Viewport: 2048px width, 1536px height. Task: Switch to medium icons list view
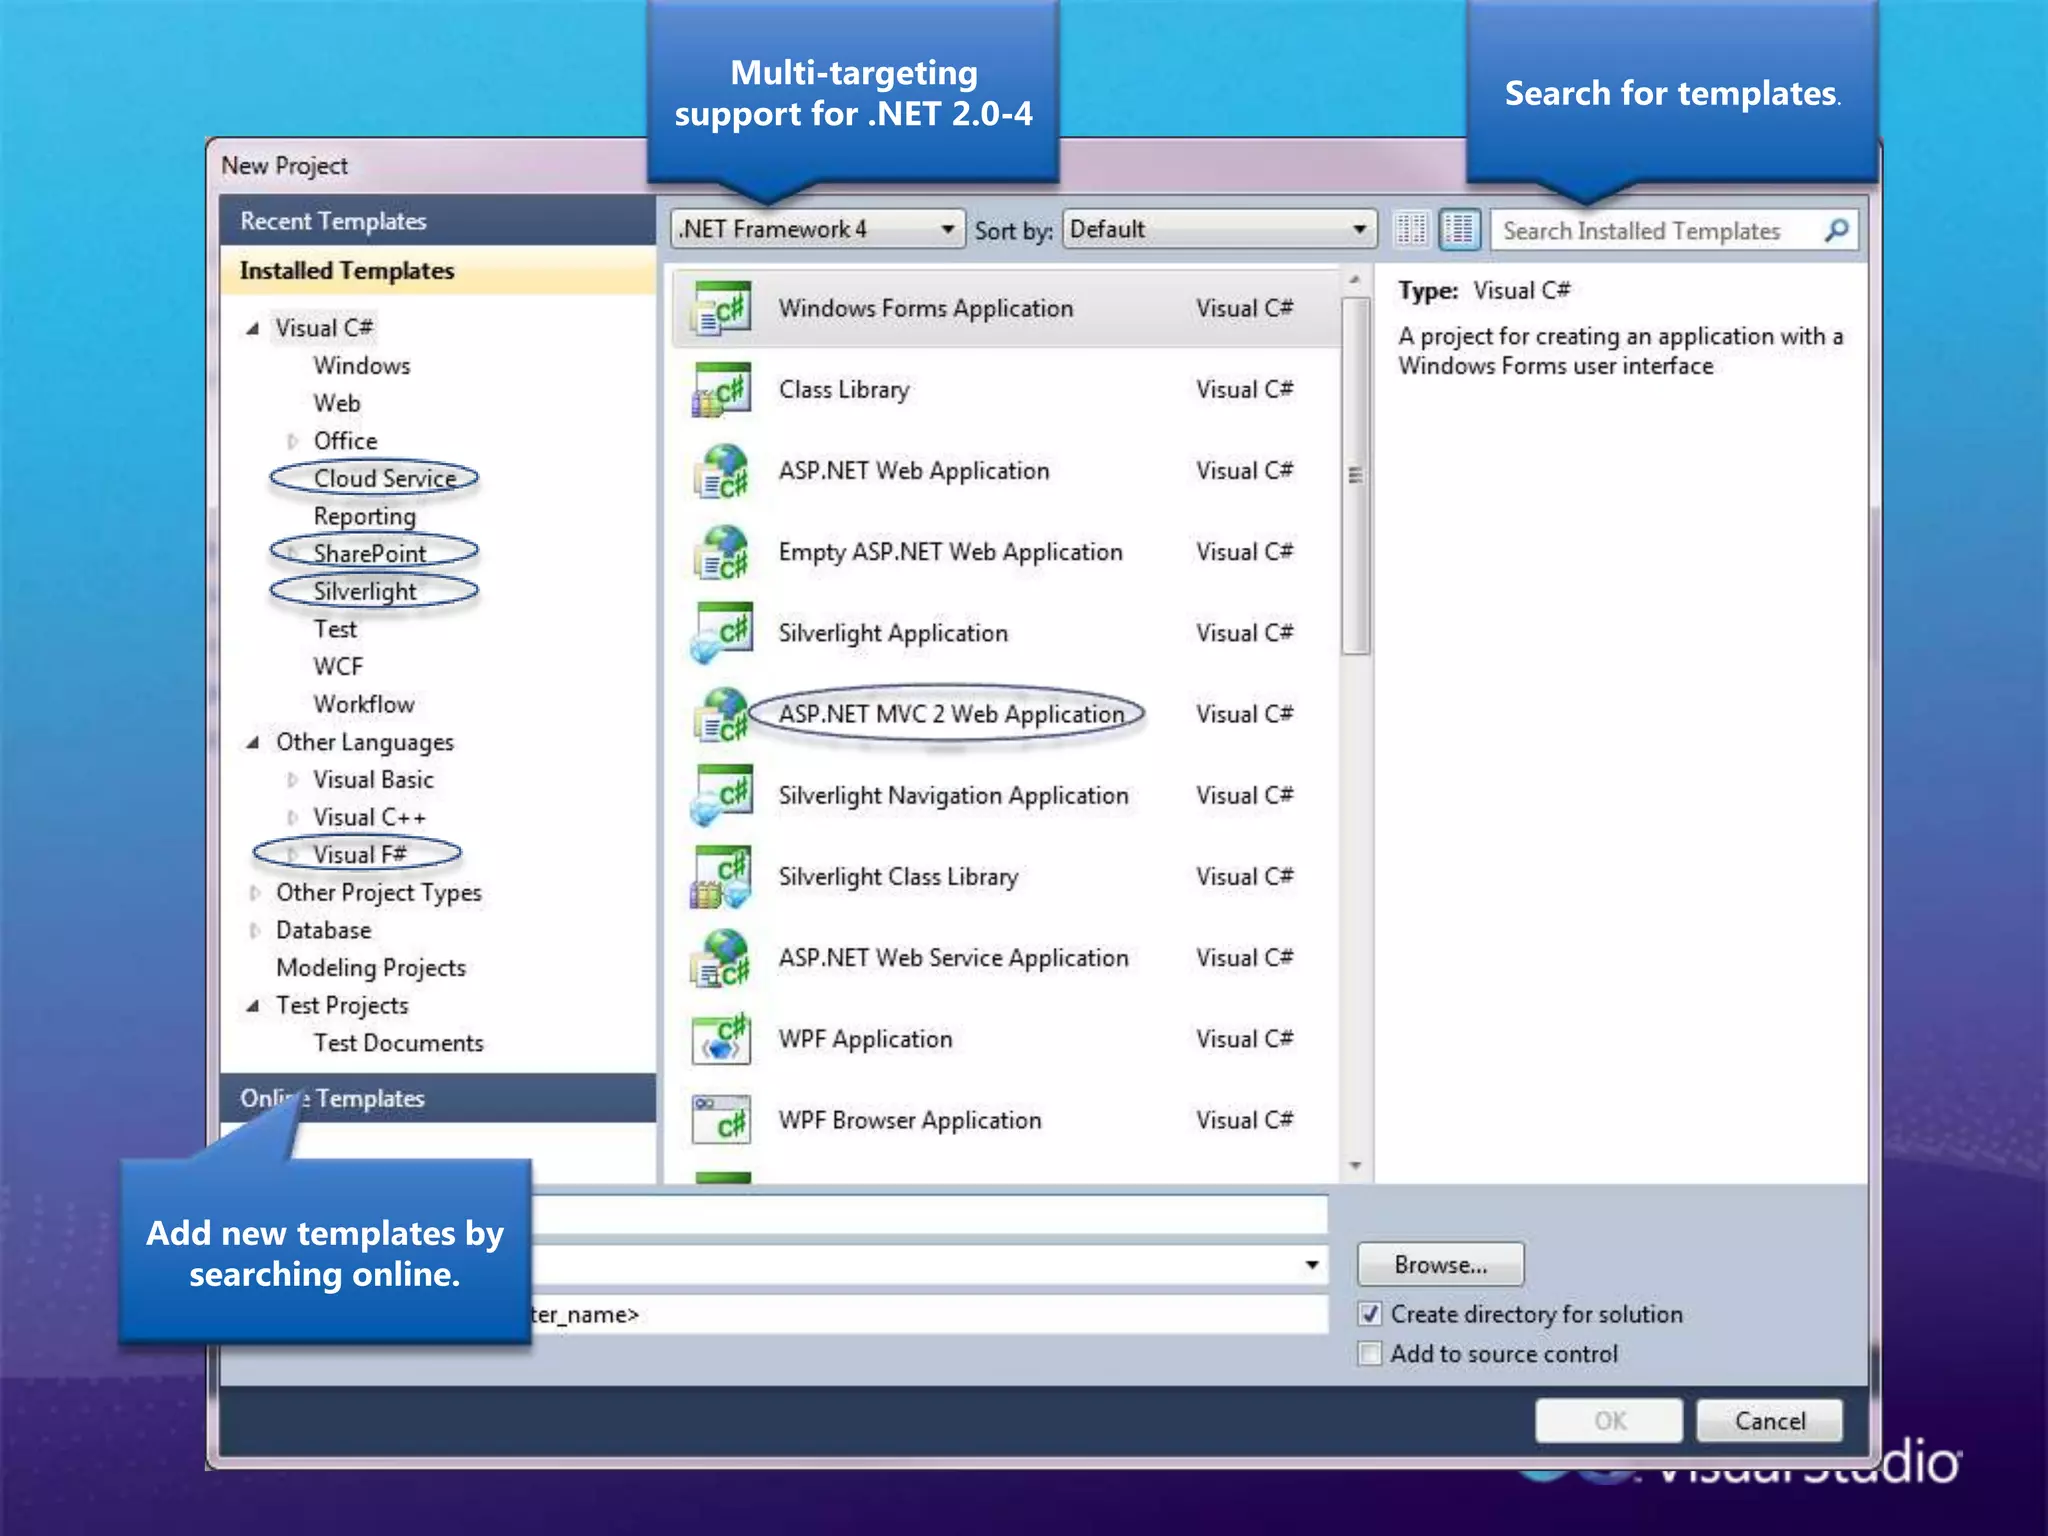coord(1460,230)
